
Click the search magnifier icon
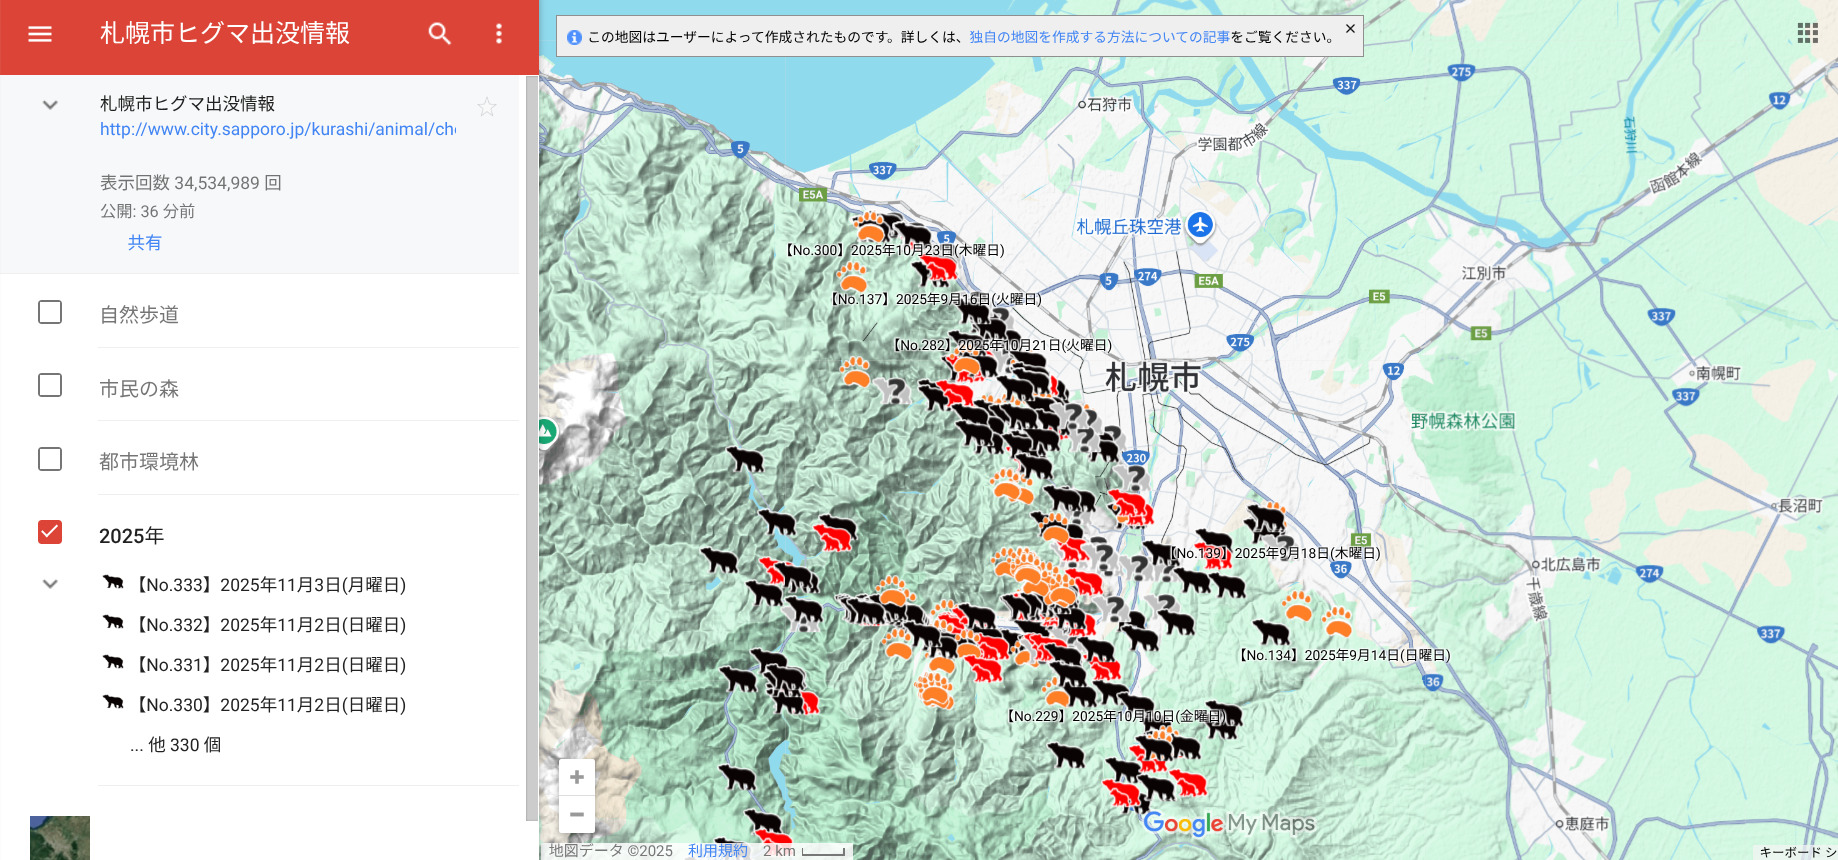(x=439, y=34)
